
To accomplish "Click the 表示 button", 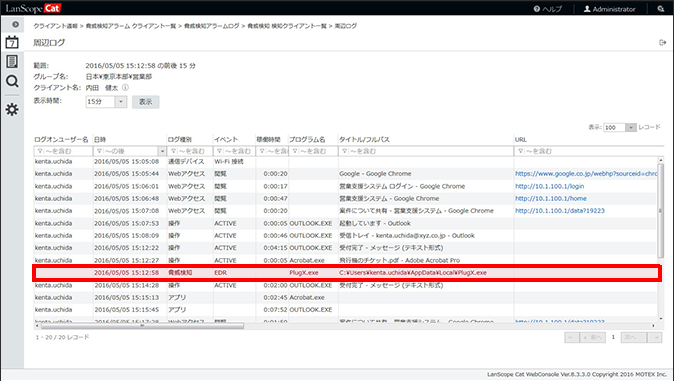I will (146, 102).
